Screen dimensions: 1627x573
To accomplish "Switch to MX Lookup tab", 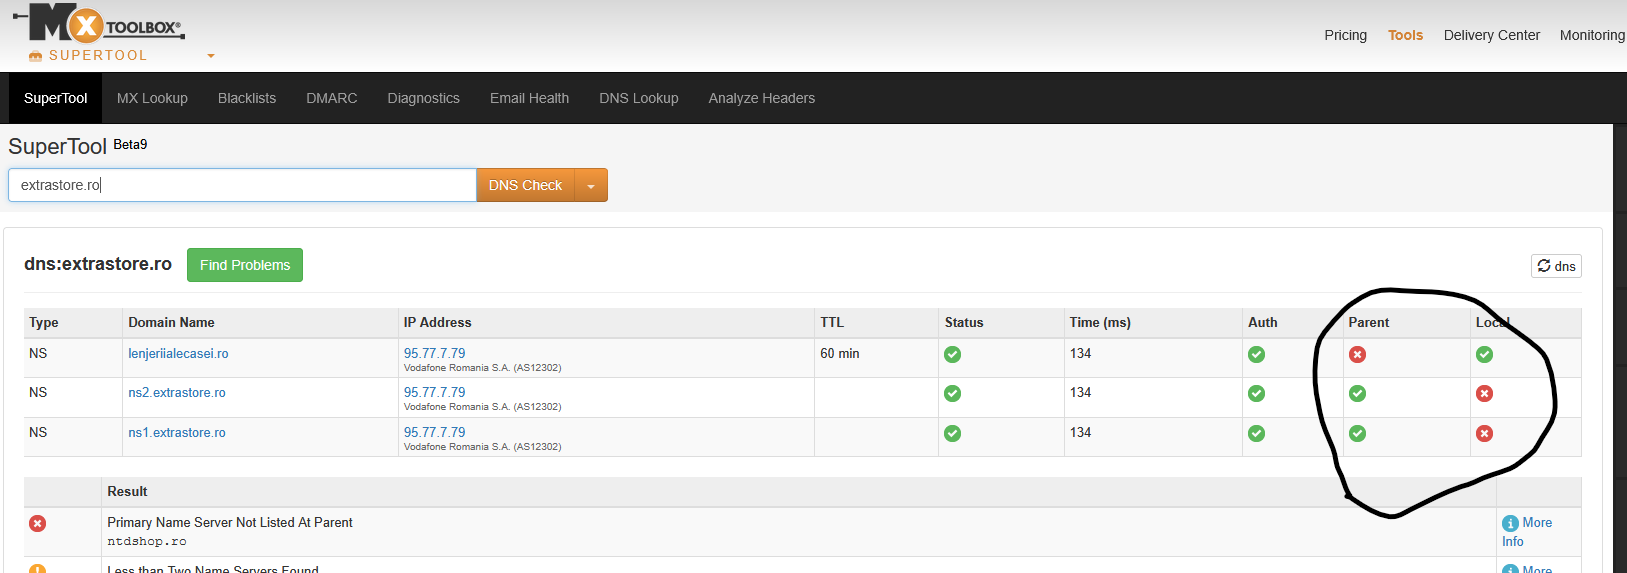I will point(152,98).
